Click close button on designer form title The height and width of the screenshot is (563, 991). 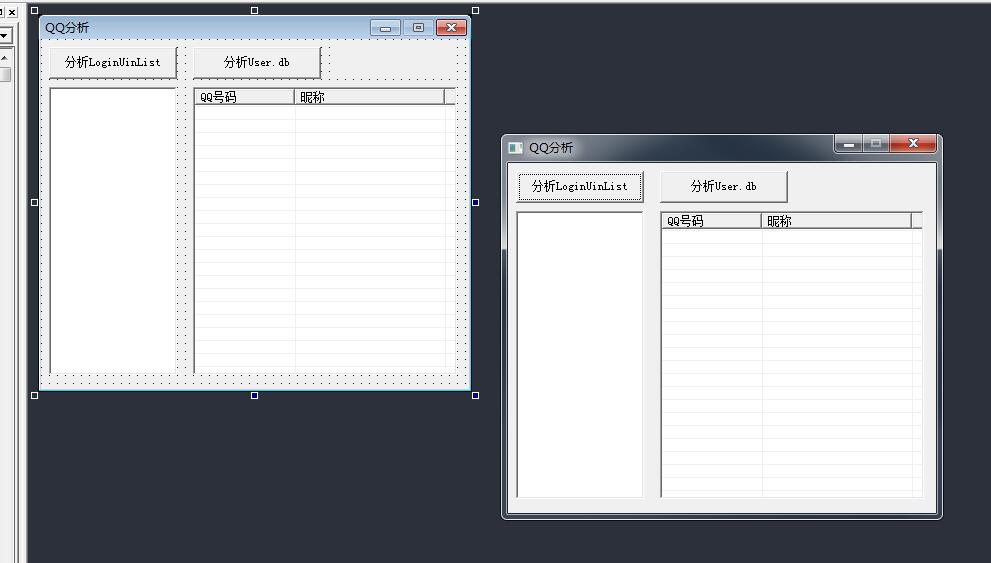pyautogui.click(x=451, y=28)
